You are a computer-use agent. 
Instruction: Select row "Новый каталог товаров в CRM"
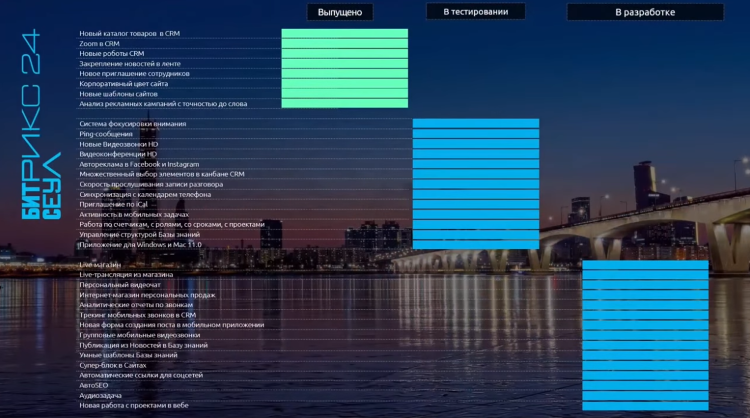pos(130,33)
